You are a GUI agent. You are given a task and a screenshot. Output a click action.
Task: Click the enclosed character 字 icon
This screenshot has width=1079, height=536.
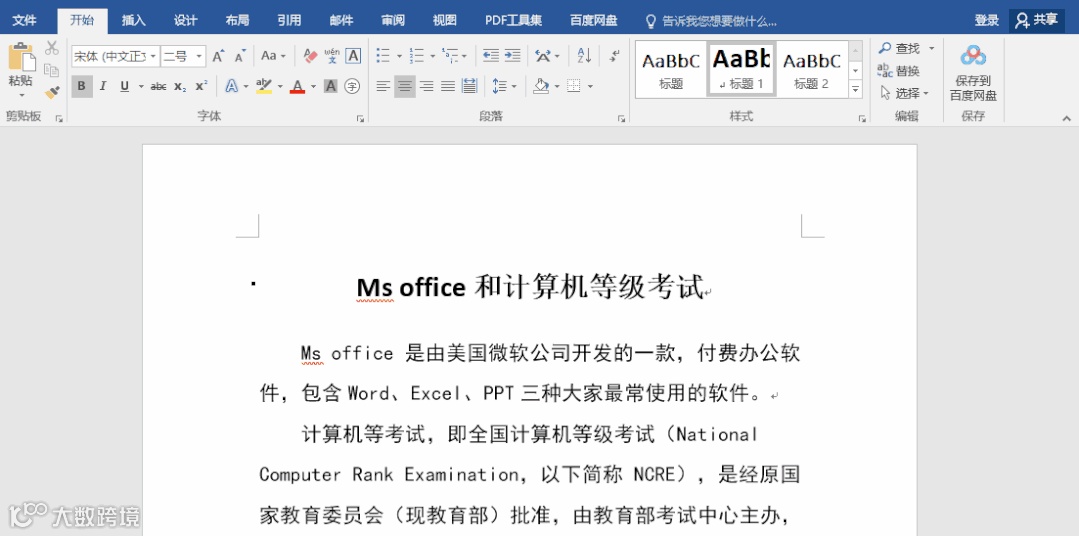click(352, 86)
